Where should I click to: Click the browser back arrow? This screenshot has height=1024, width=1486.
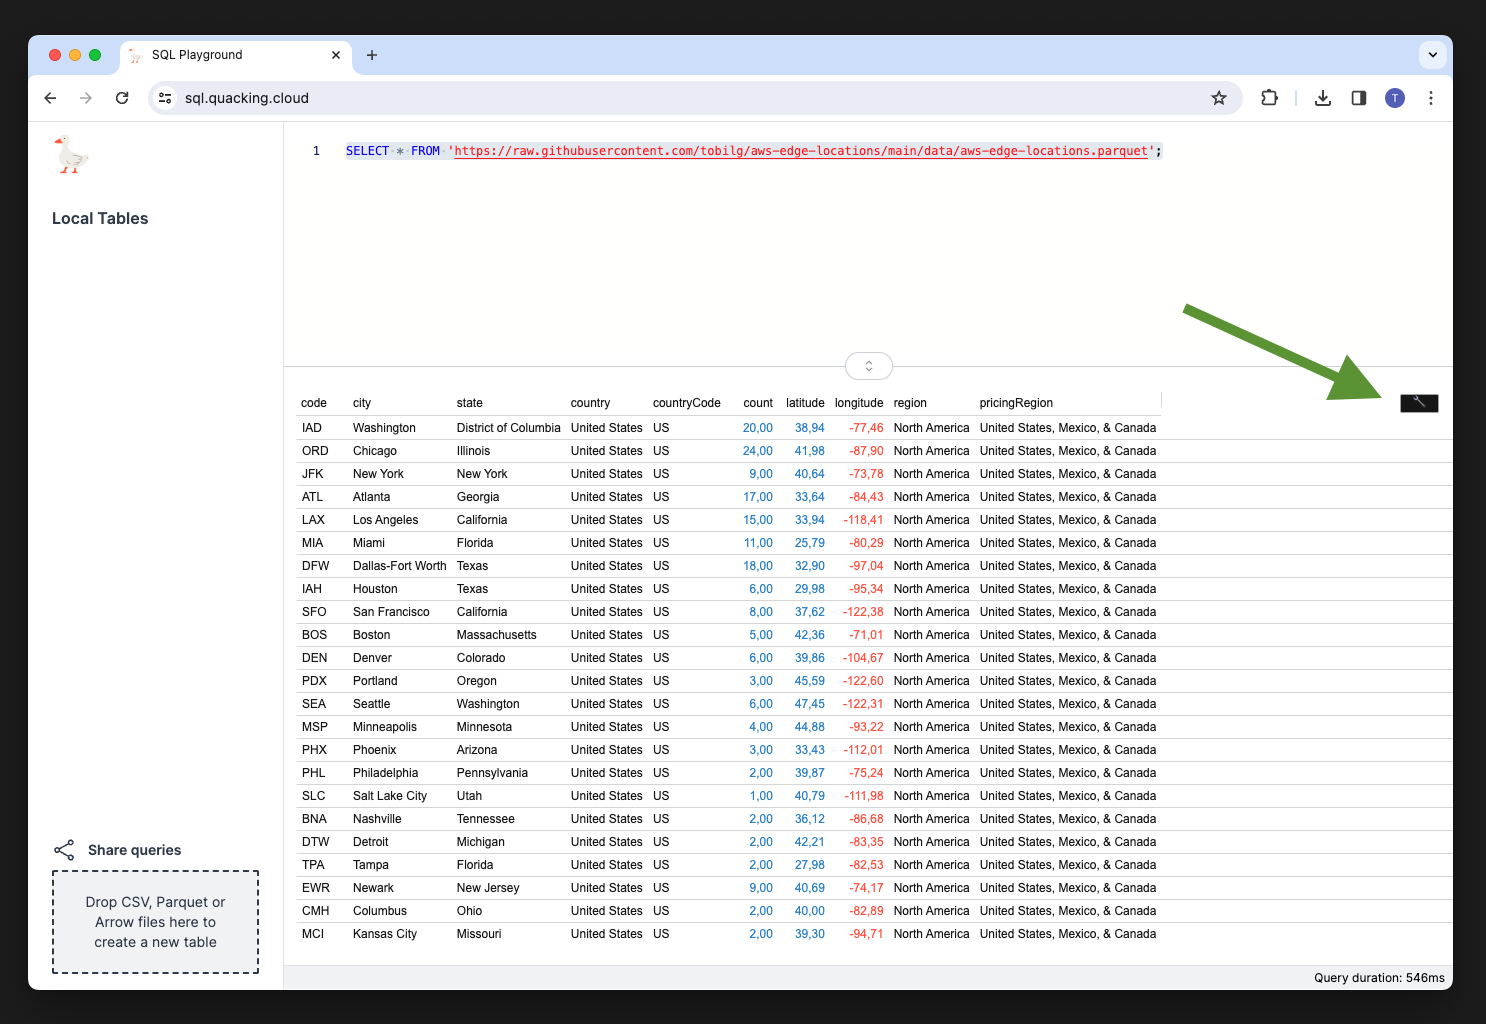50,98
